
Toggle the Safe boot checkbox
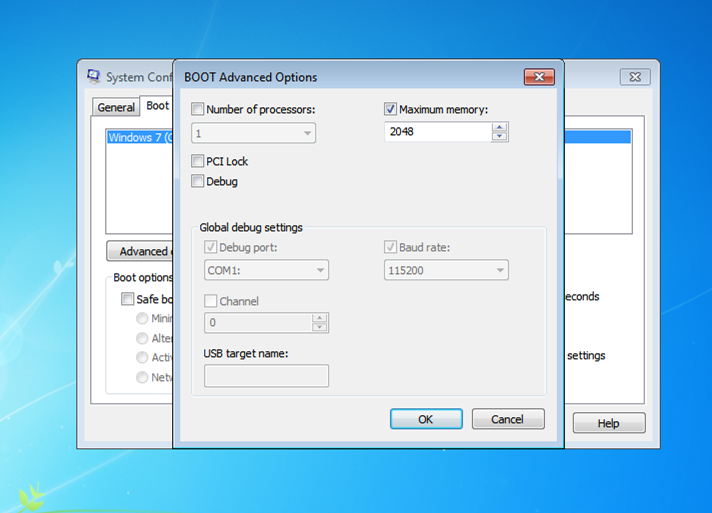click(128, 299)
